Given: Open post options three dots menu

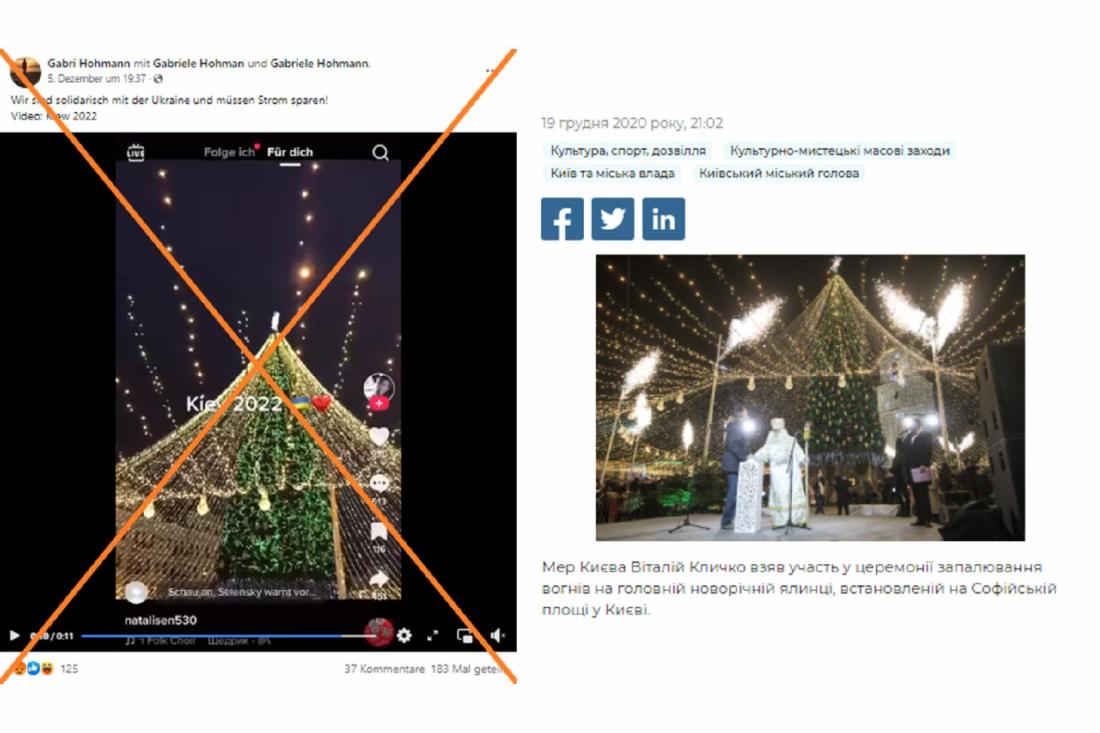Looking at the screenshot, I should tap(490, 70).
